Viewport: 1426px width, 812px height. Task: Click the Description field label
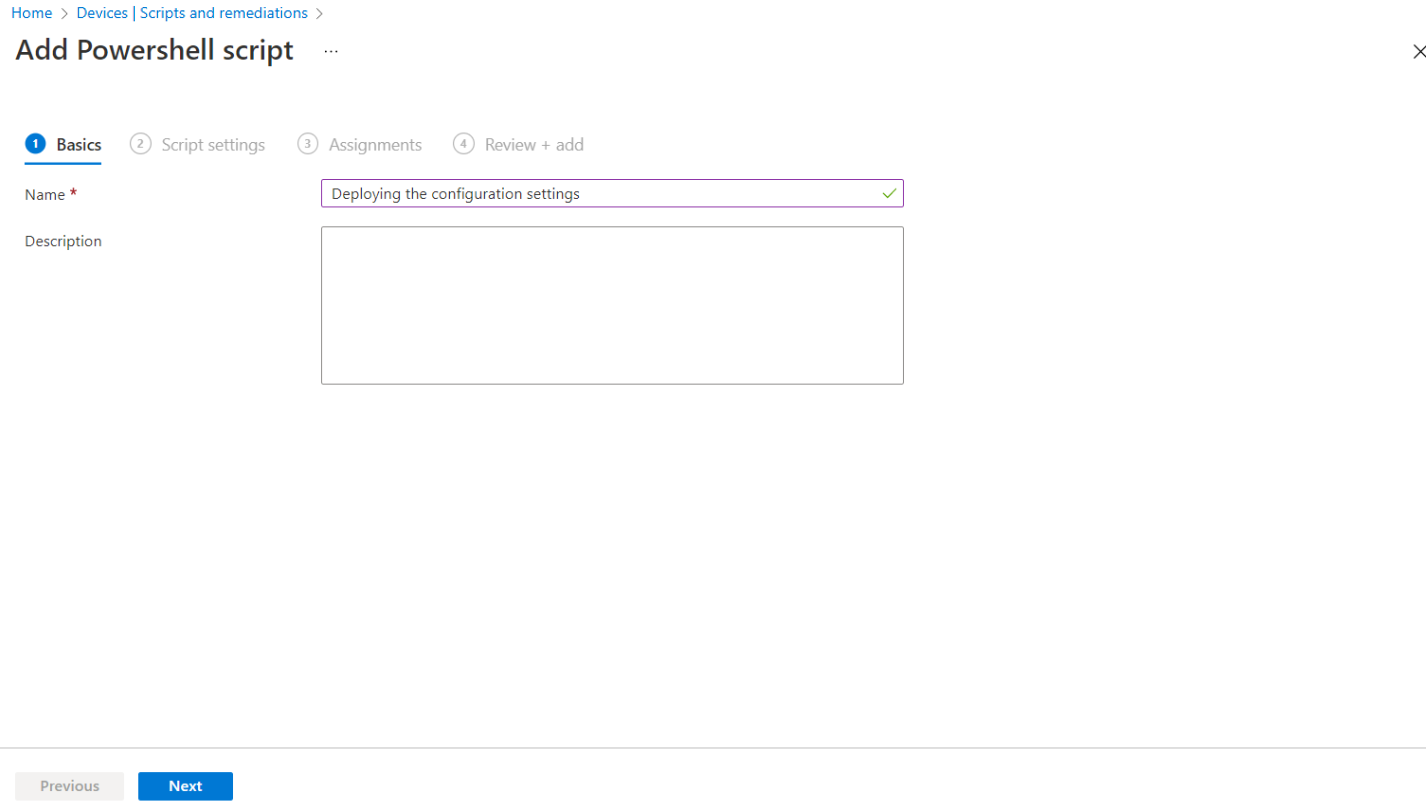[63, 241]
